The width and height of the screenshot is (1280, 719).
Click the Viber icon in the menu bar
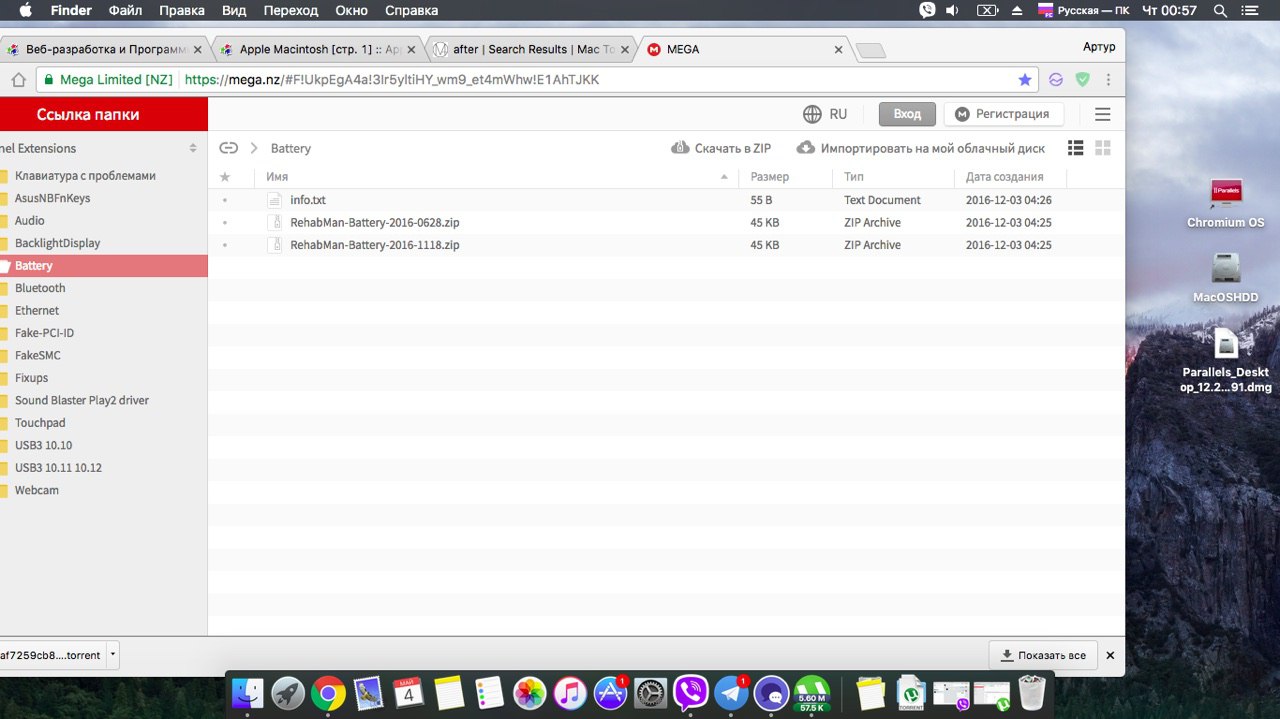tap(927, 10)
